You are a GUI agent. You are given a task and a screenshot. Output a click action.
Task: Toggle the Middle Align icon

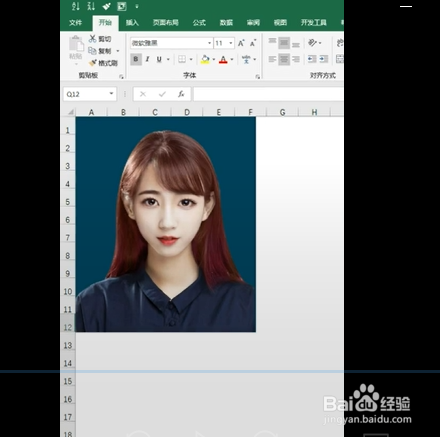click(284, 43)
